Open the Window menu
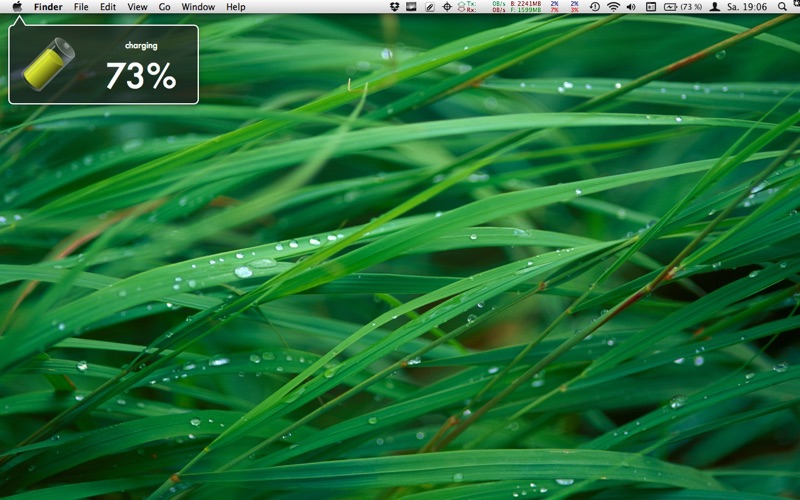Screen dimensions: 800x500 pos(198,7)
